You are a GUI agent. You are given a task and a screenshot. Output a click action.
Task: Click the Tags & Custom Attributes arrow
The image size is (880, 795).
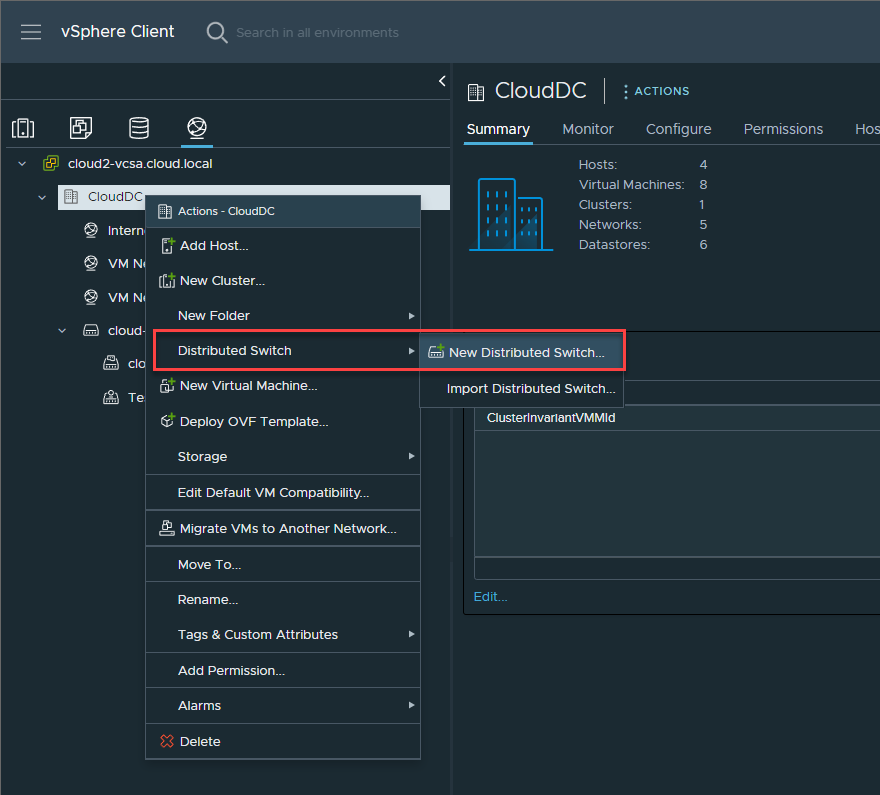411,634
